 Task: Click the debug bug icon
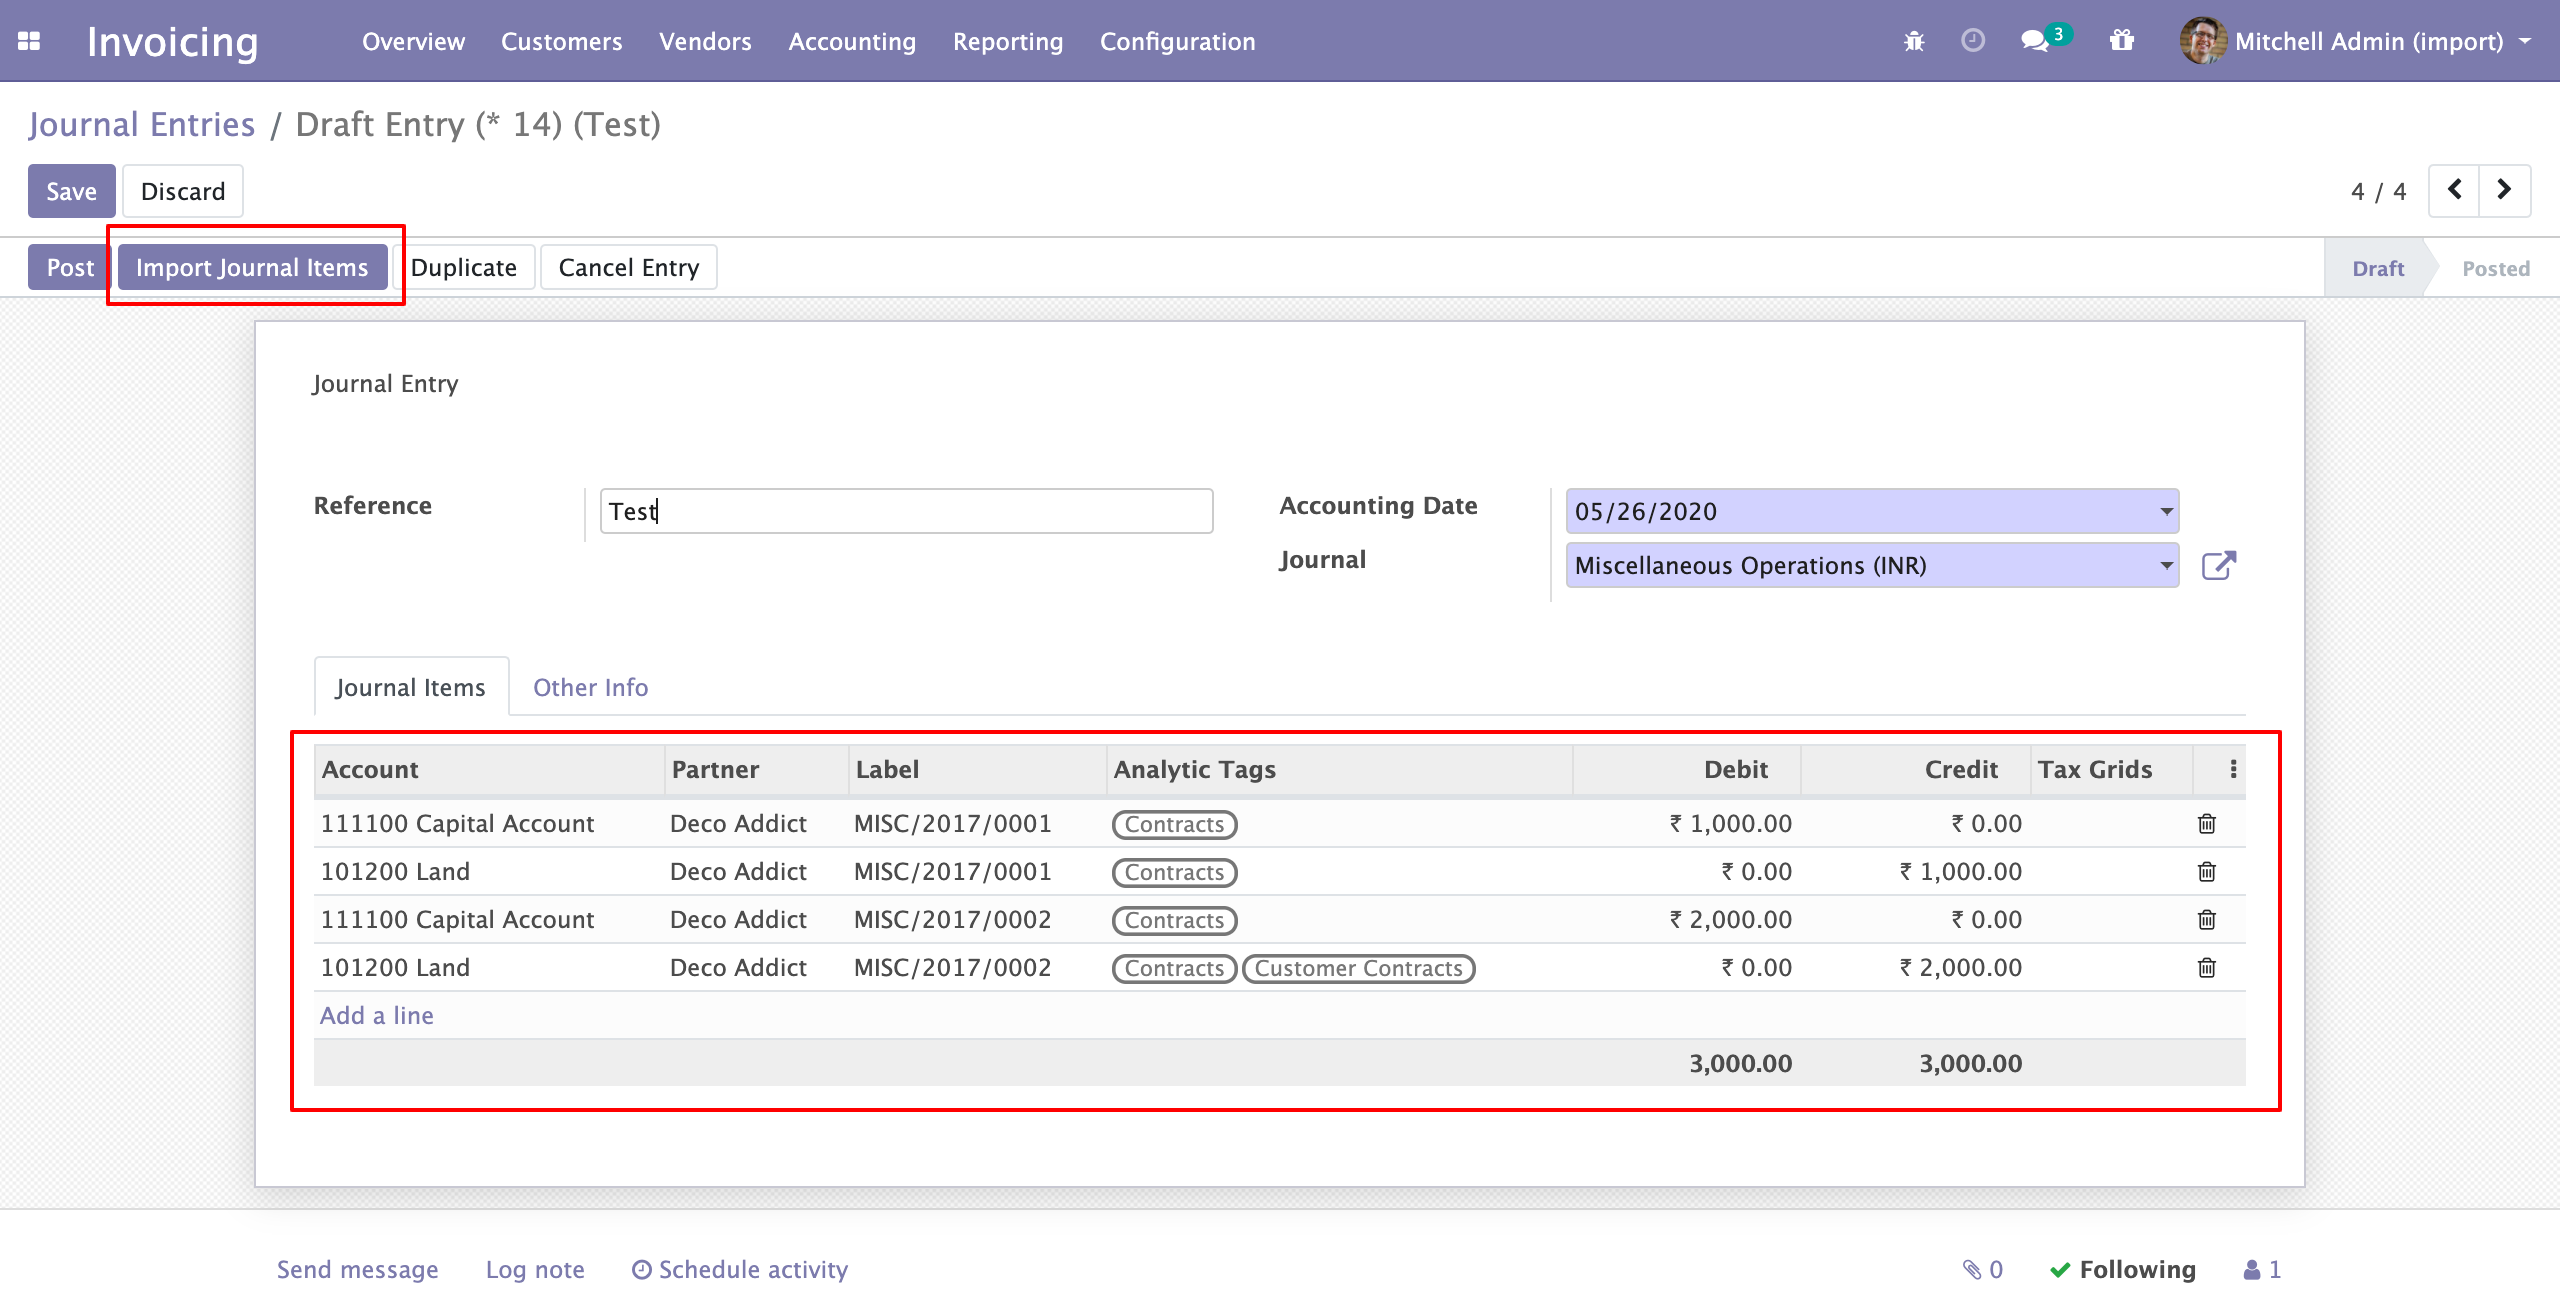pyautogui.click(x=1914, y=41)
